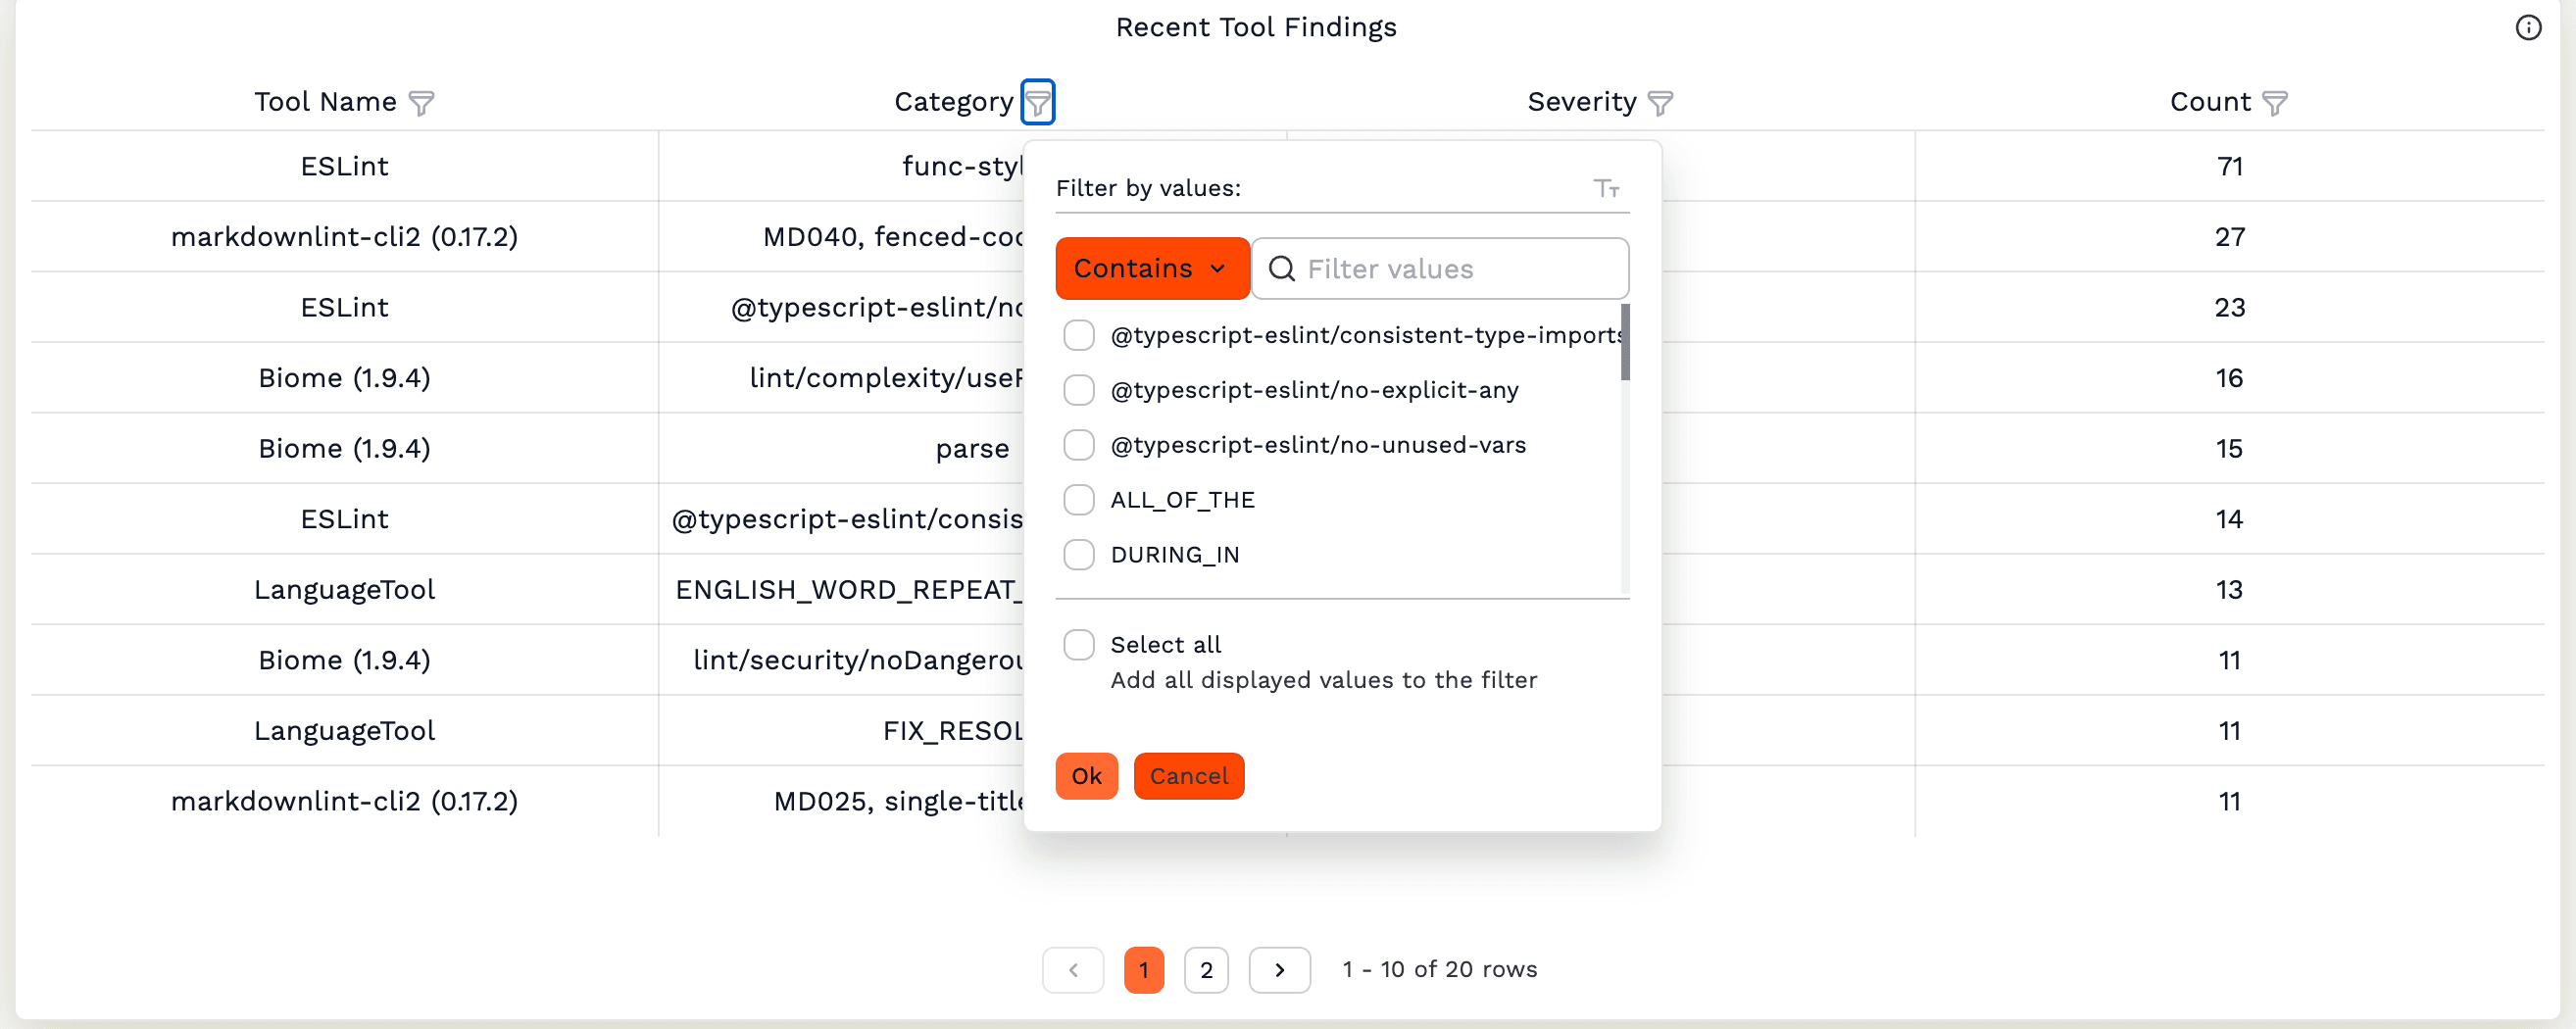Go to page 2
2576x1029 pixels.
pos(1206,970)
